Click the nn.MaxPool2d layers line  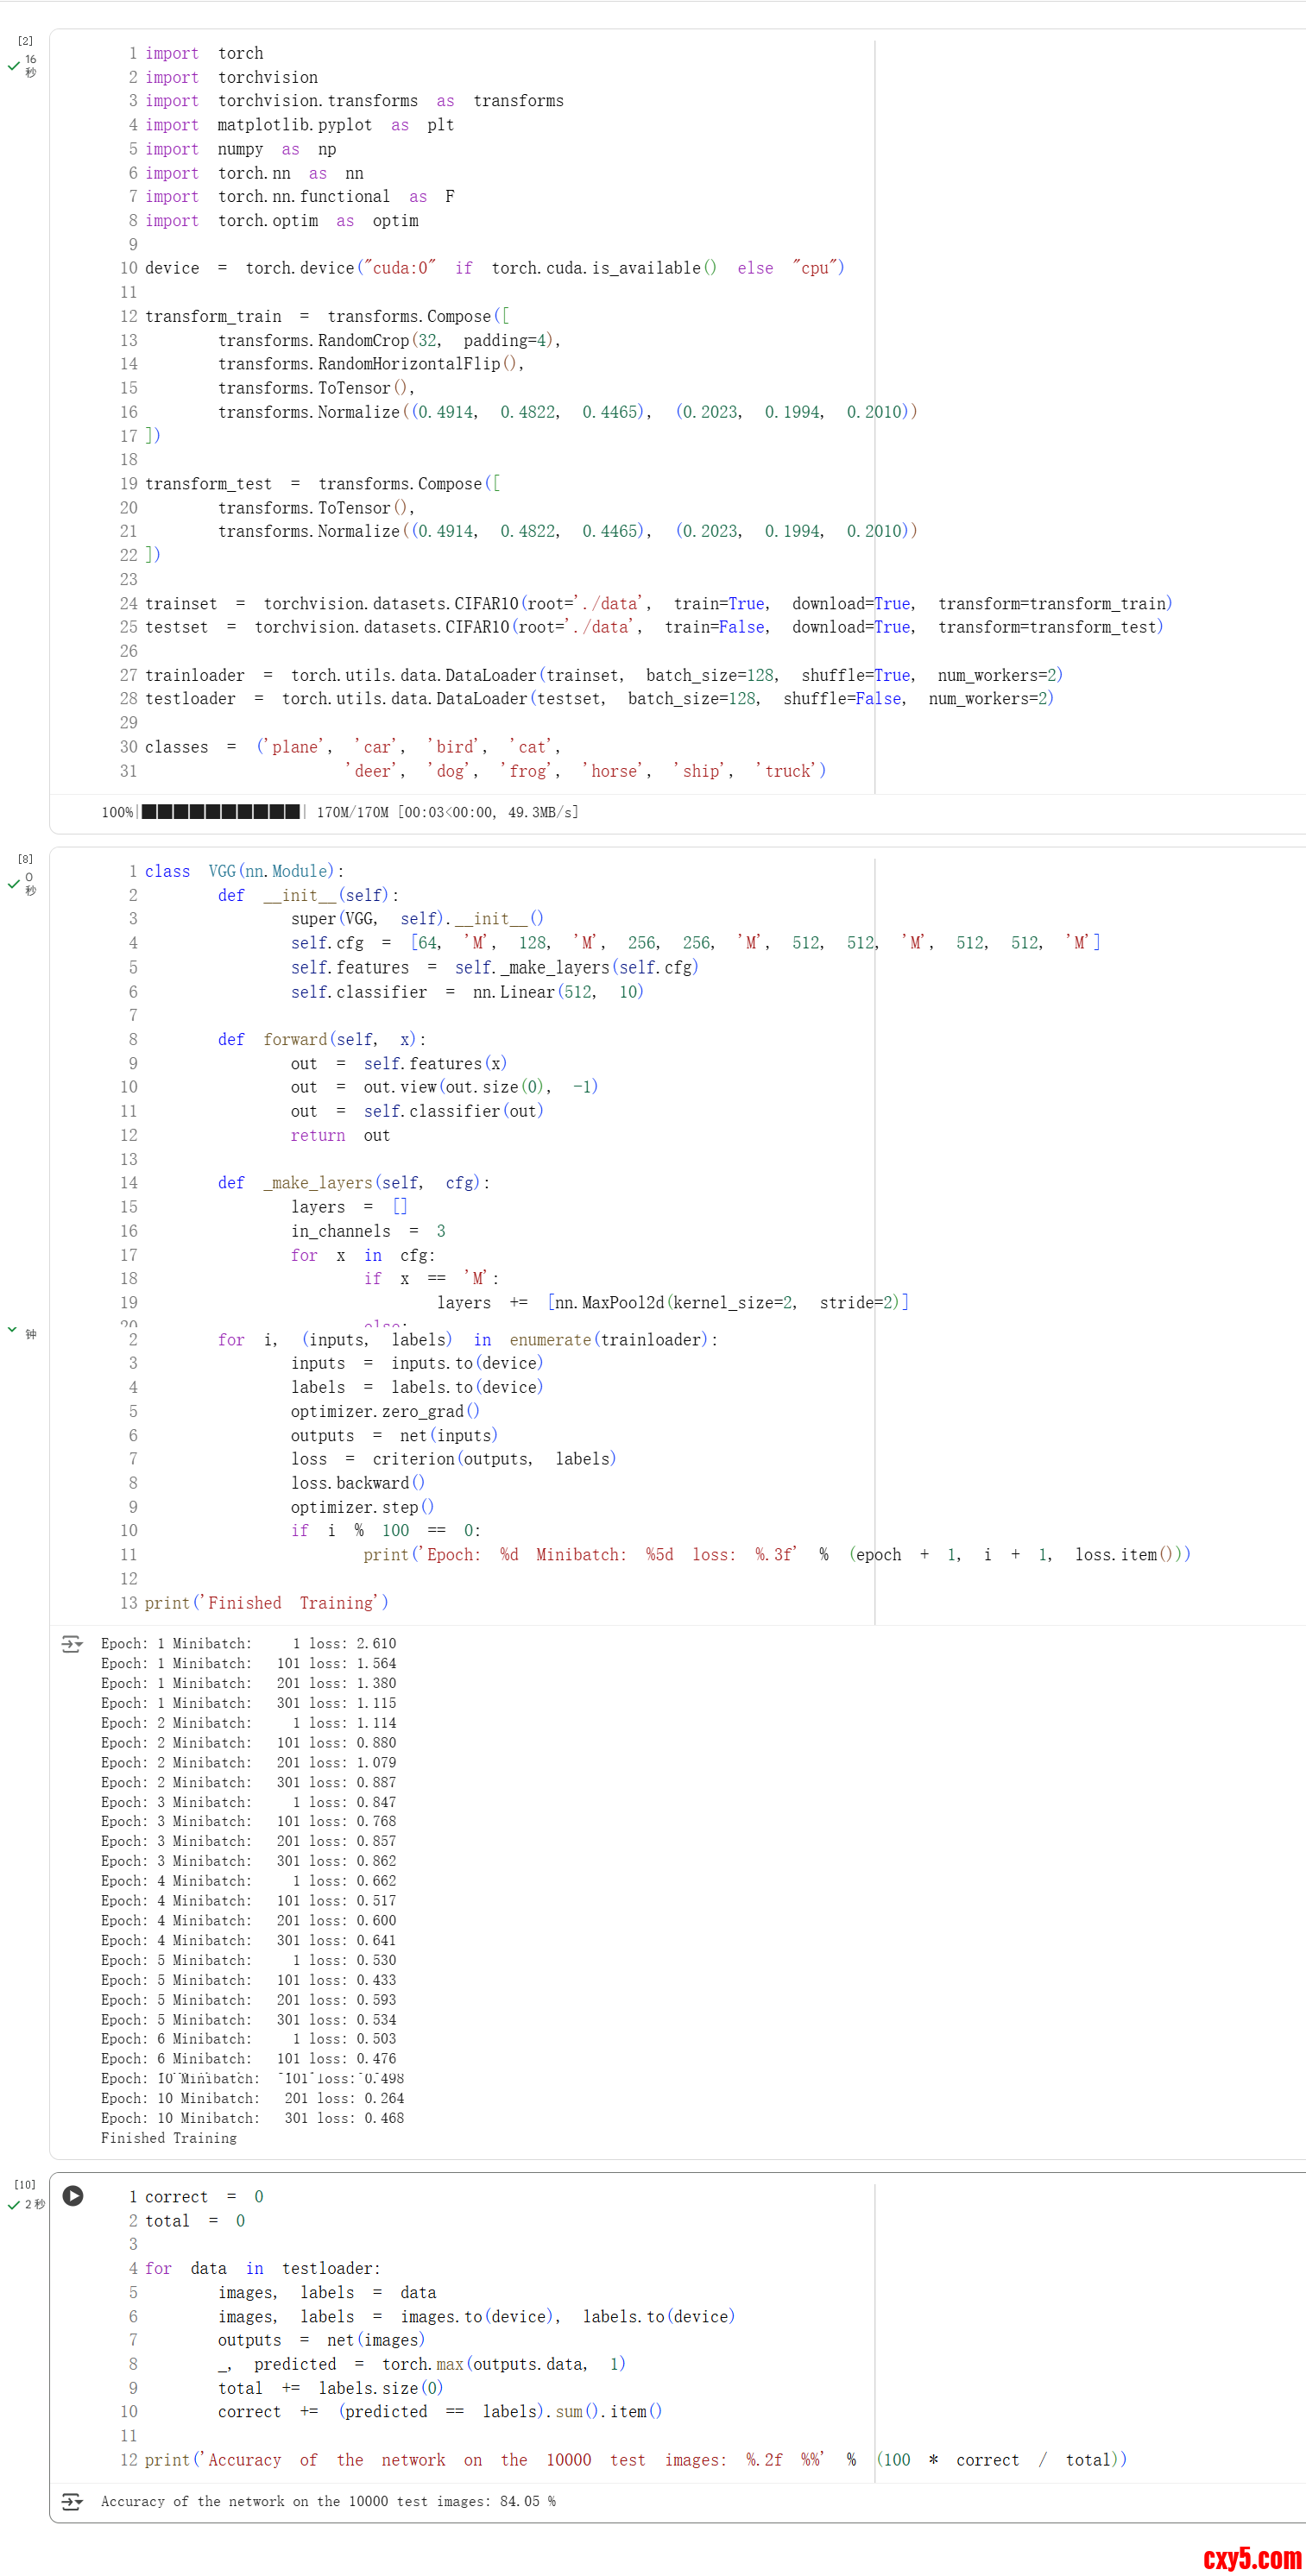(673, 1302)
